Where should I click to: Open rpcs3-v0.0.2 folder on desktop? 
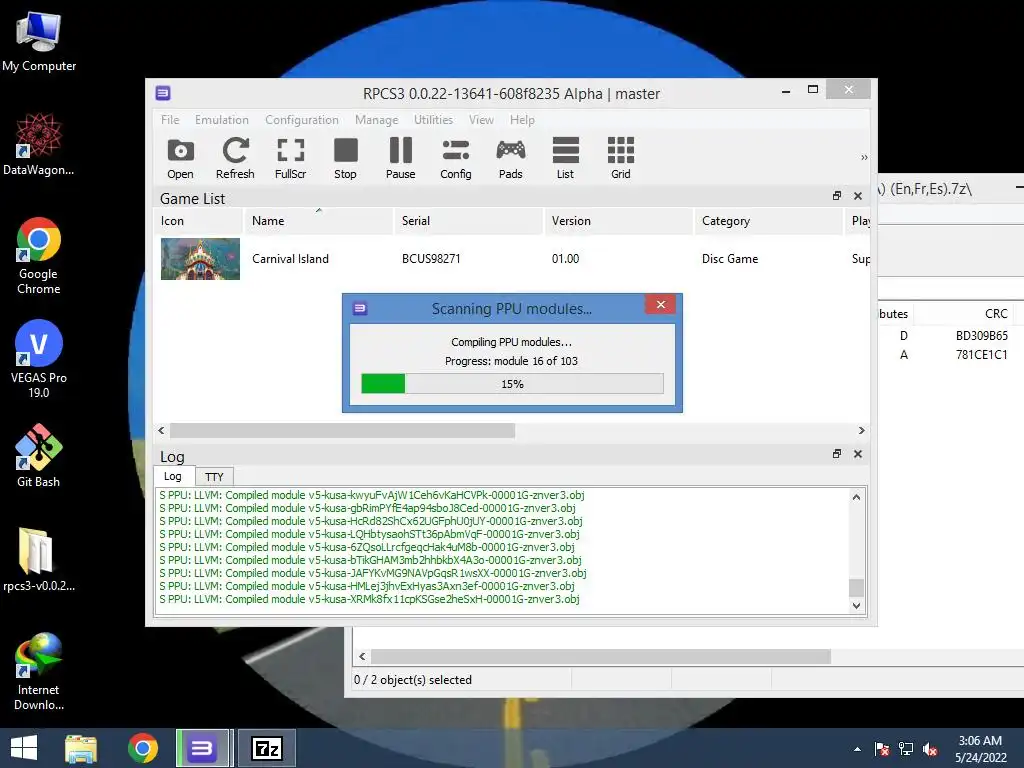pos(39,560)
